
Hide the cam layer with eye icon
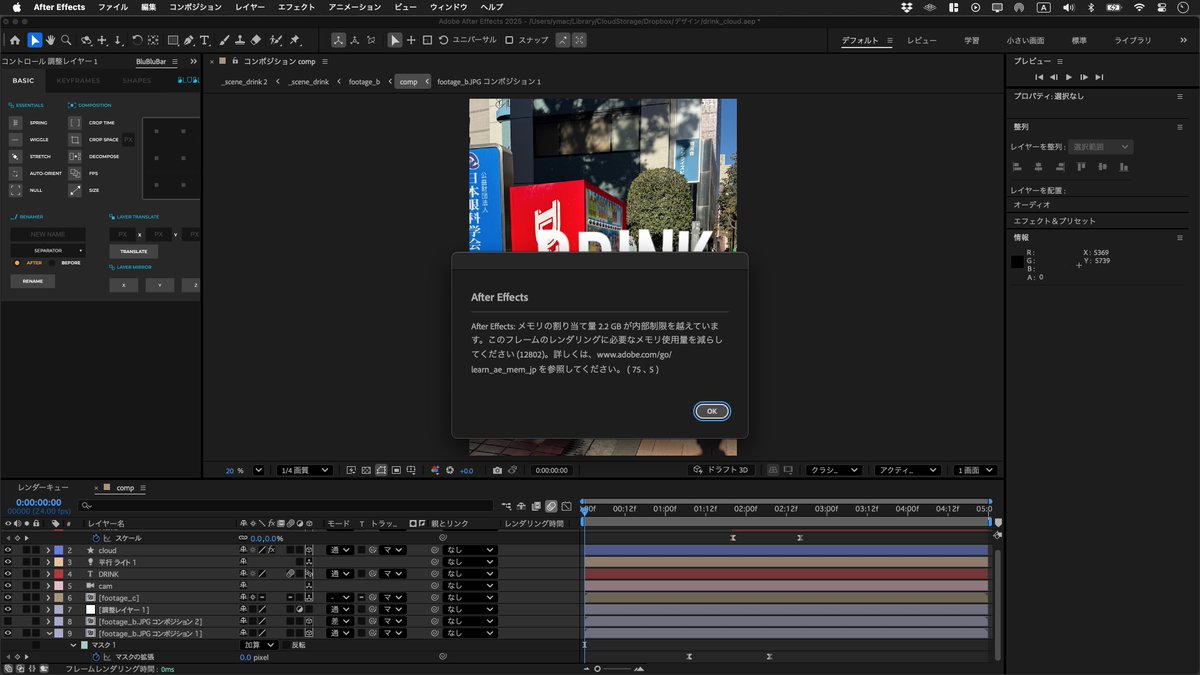[x=8, y=586]
